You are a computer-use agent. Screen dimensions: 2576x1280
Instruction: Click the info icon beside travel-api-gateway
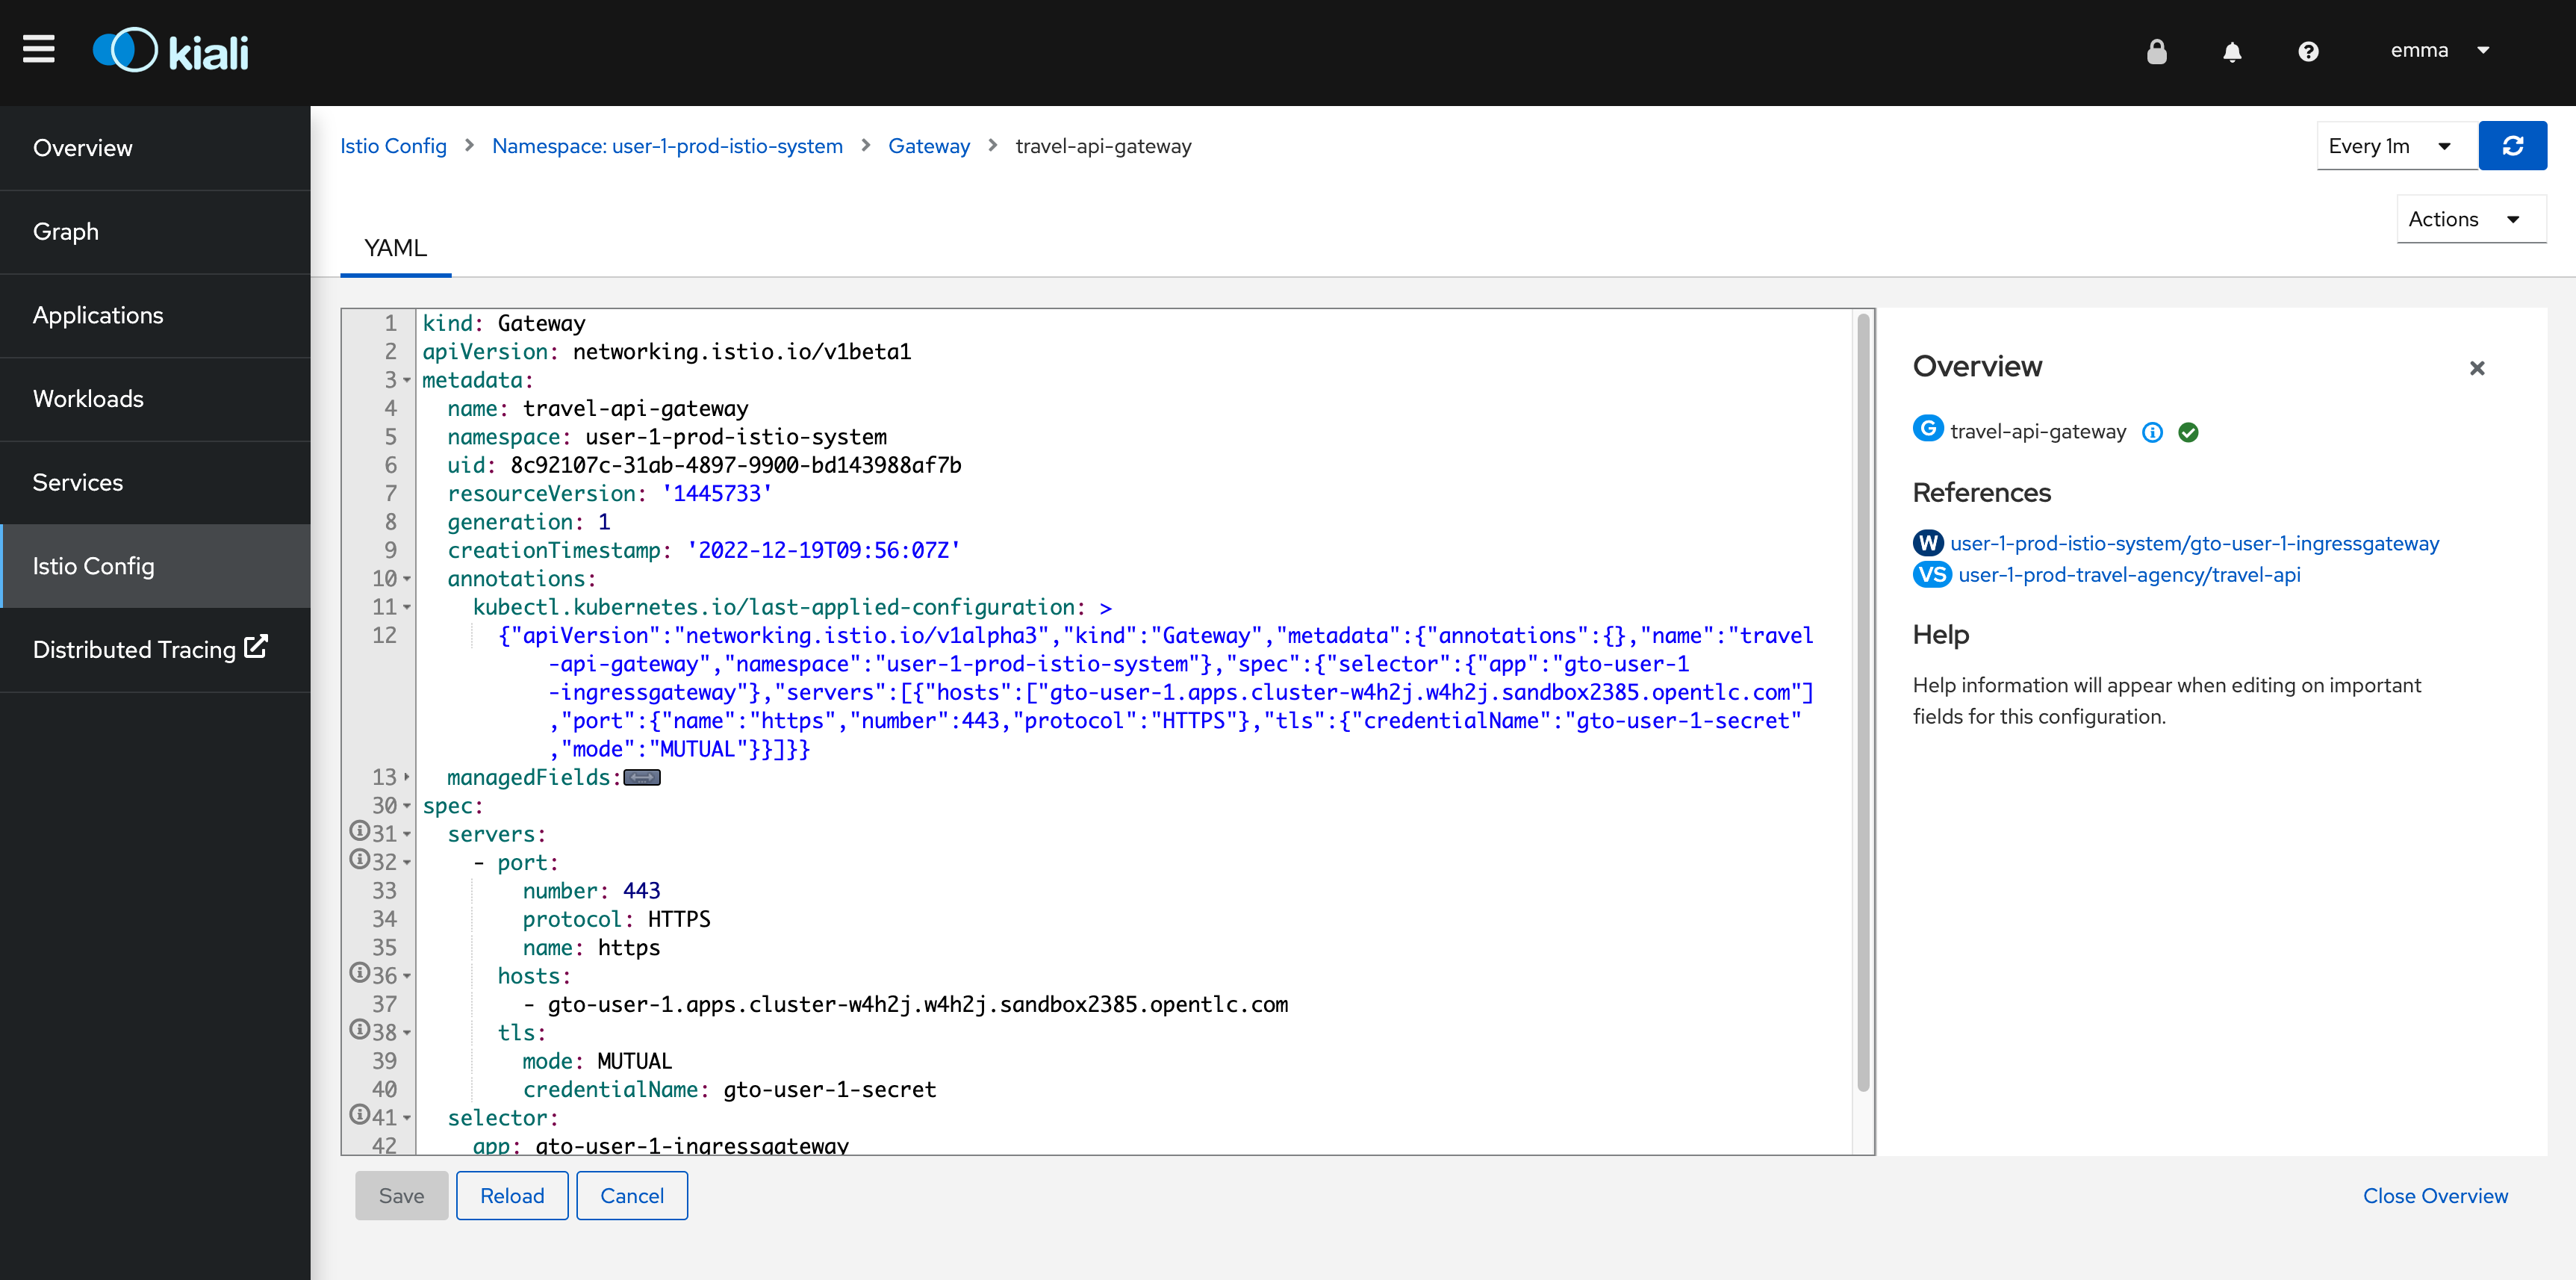coord(2152,432)
